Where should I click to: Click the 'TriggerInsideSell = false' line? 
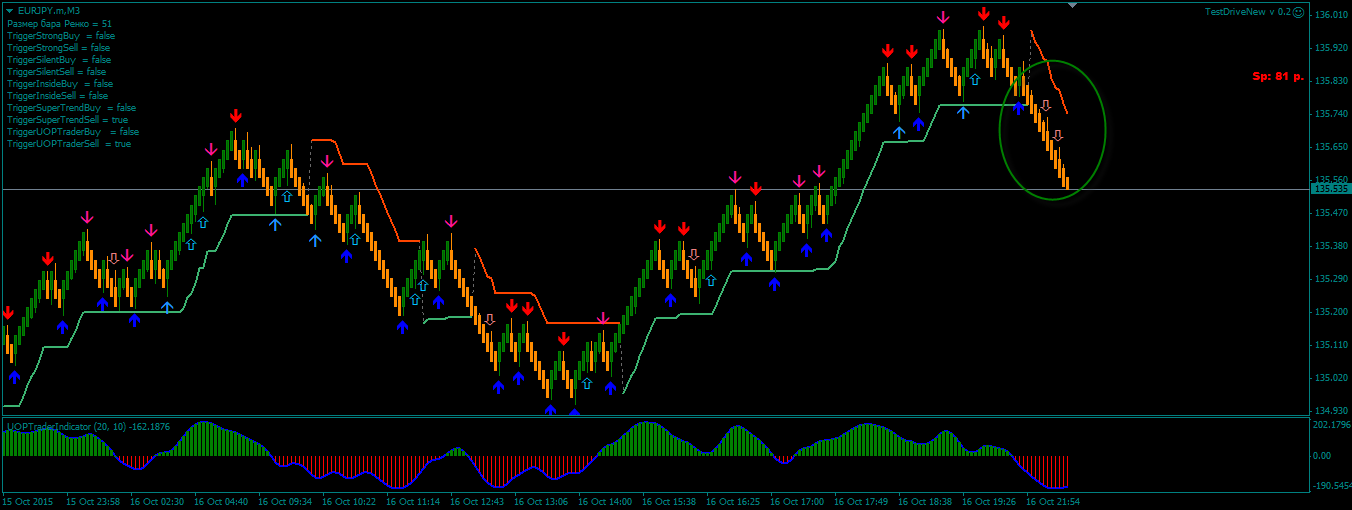[57, 96]
